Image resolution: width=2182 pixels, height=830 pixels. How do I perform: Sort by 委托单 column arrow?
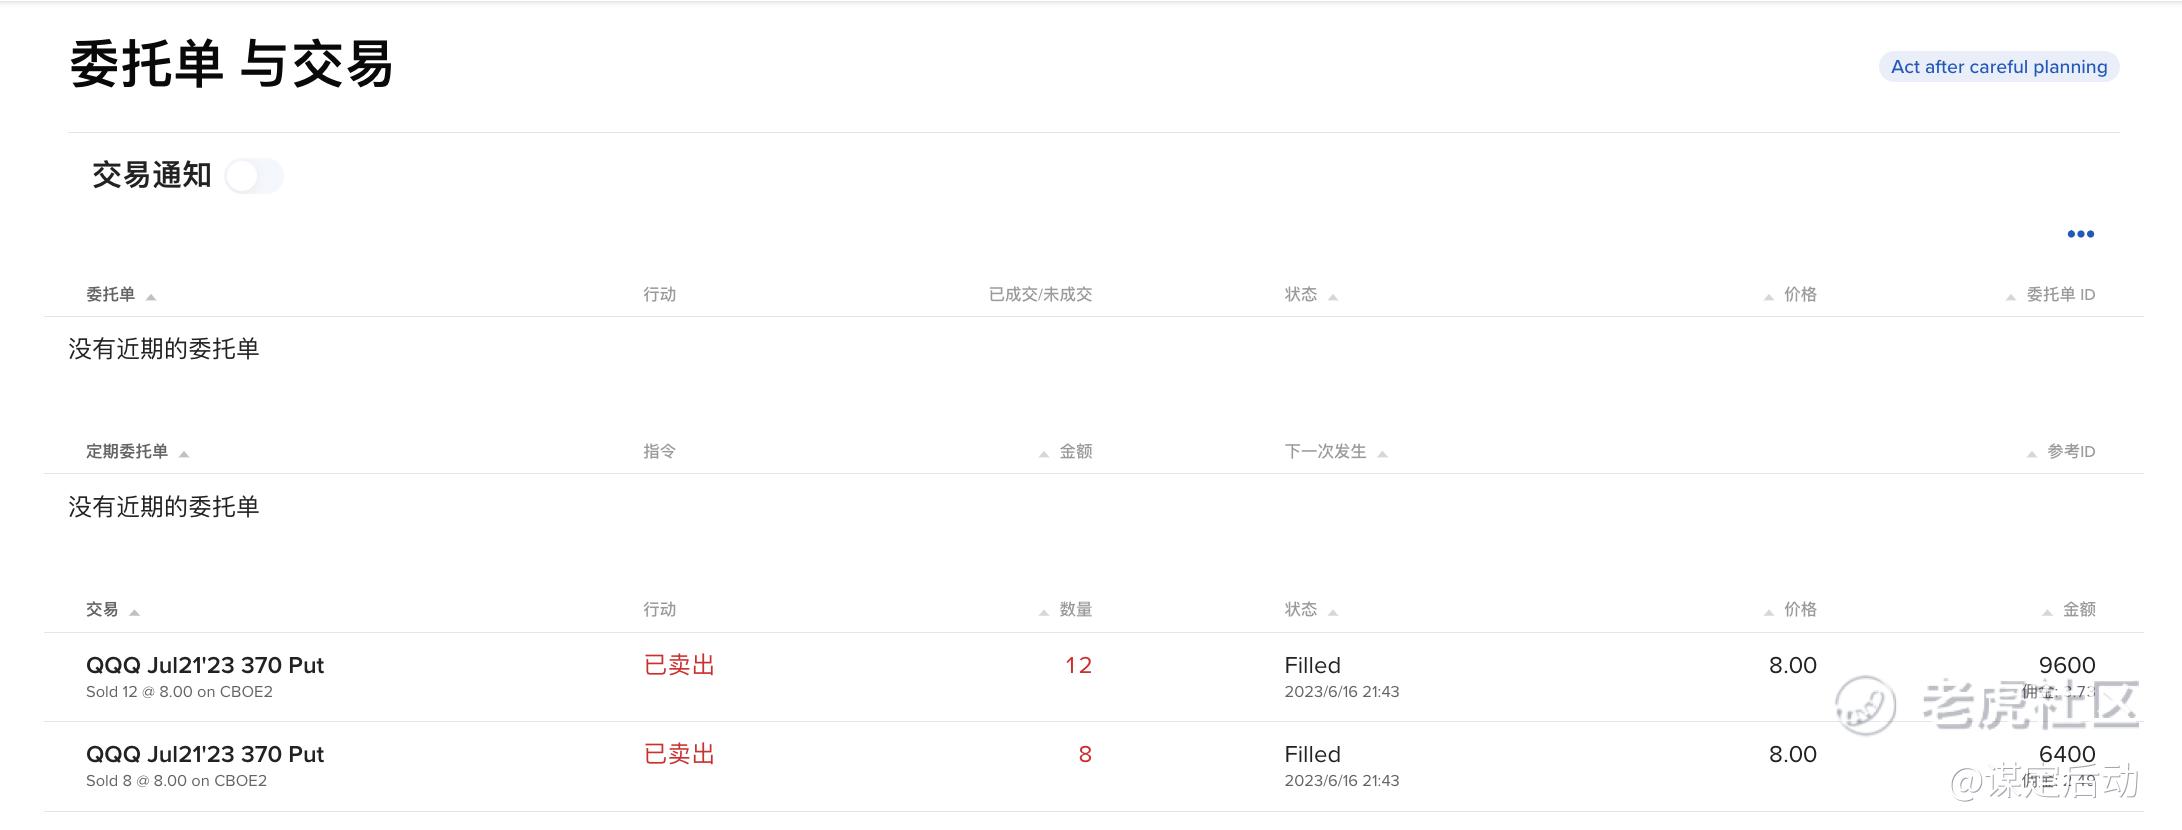click(151, 297)
